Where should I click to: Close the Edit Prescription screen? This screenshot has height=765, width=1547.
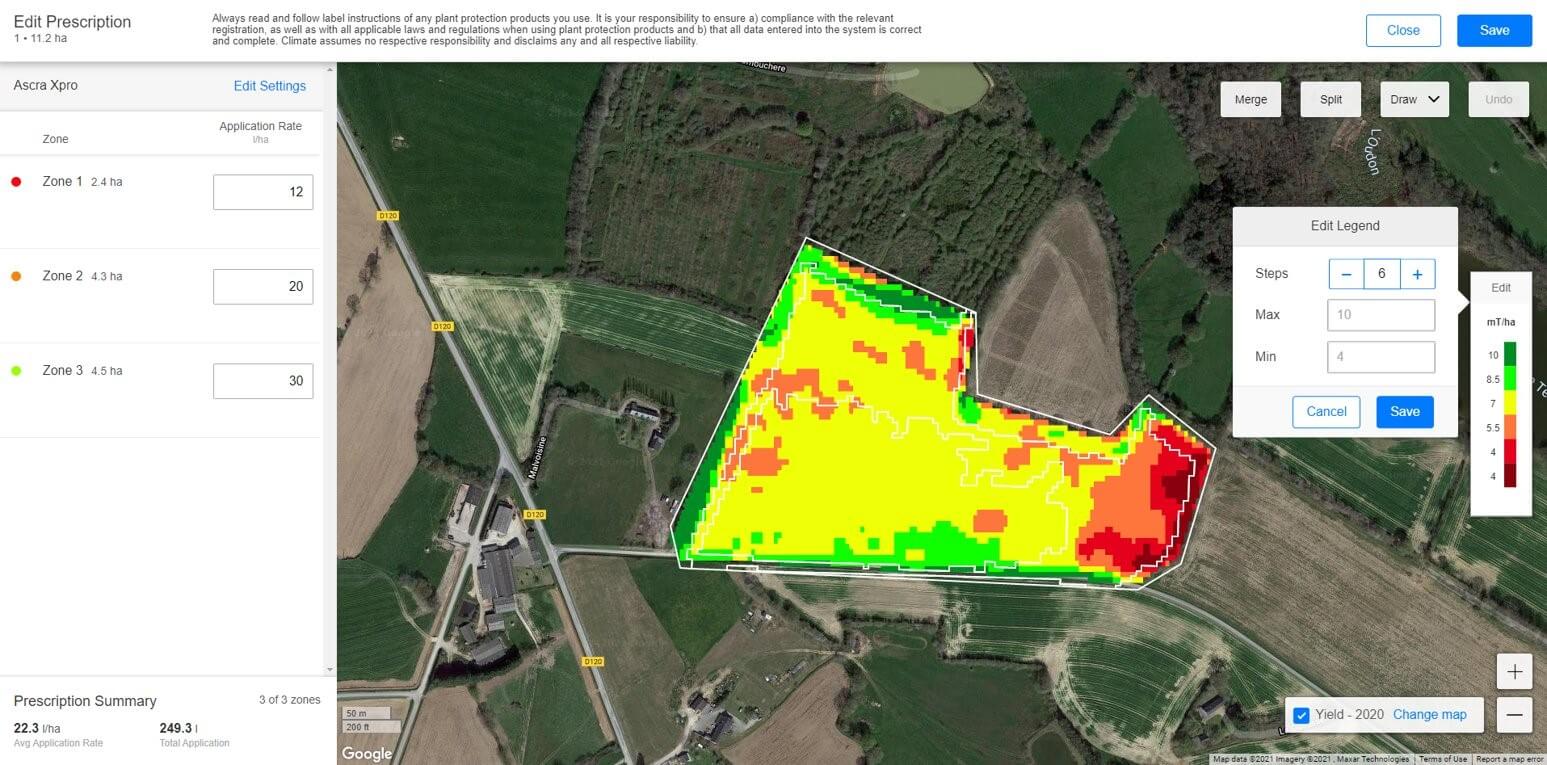tap(1402, 30)
